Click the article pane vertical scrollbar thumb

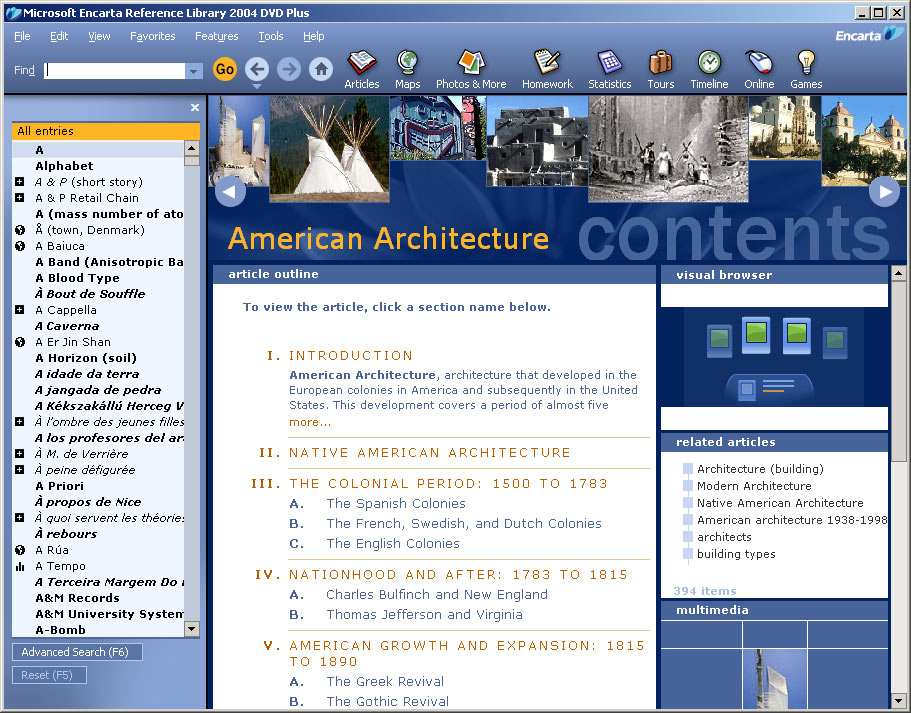pyautogui.click(x=899, y=372)
